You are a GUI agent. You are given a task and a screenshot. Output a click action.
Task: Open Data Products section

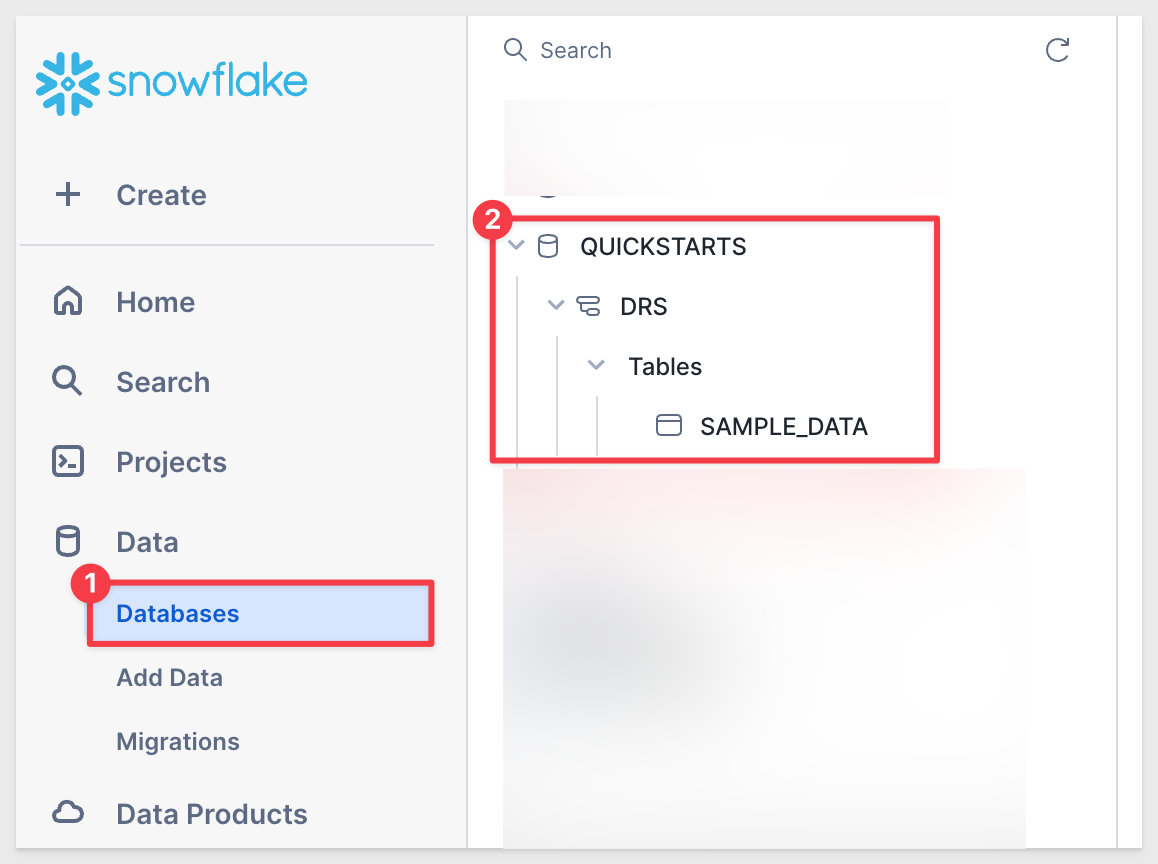212,814
